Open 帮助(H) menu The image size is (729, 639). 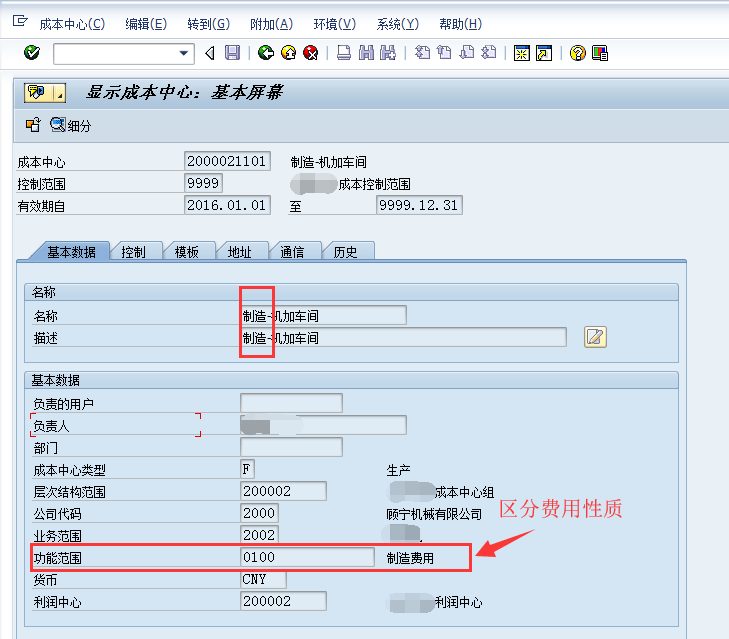pos(461,24)
